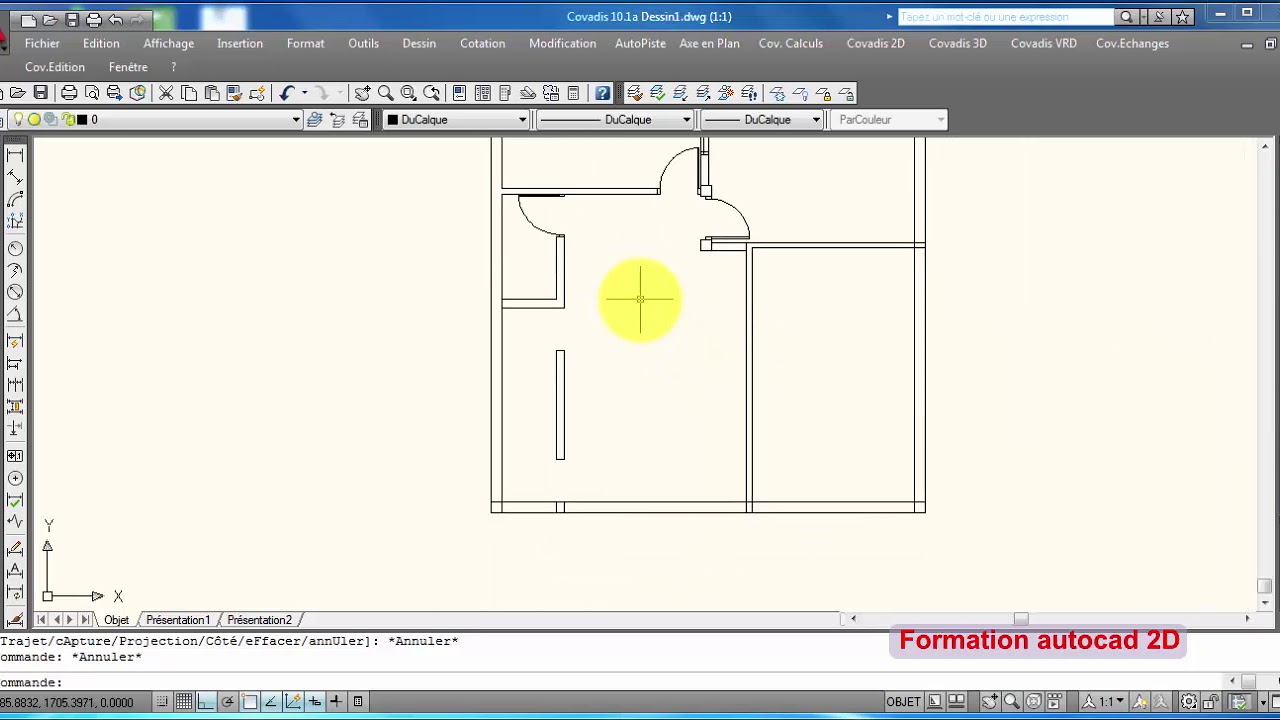Open the Dessin menu
This screenshot has height=720, width=1280.
(419, 43)
